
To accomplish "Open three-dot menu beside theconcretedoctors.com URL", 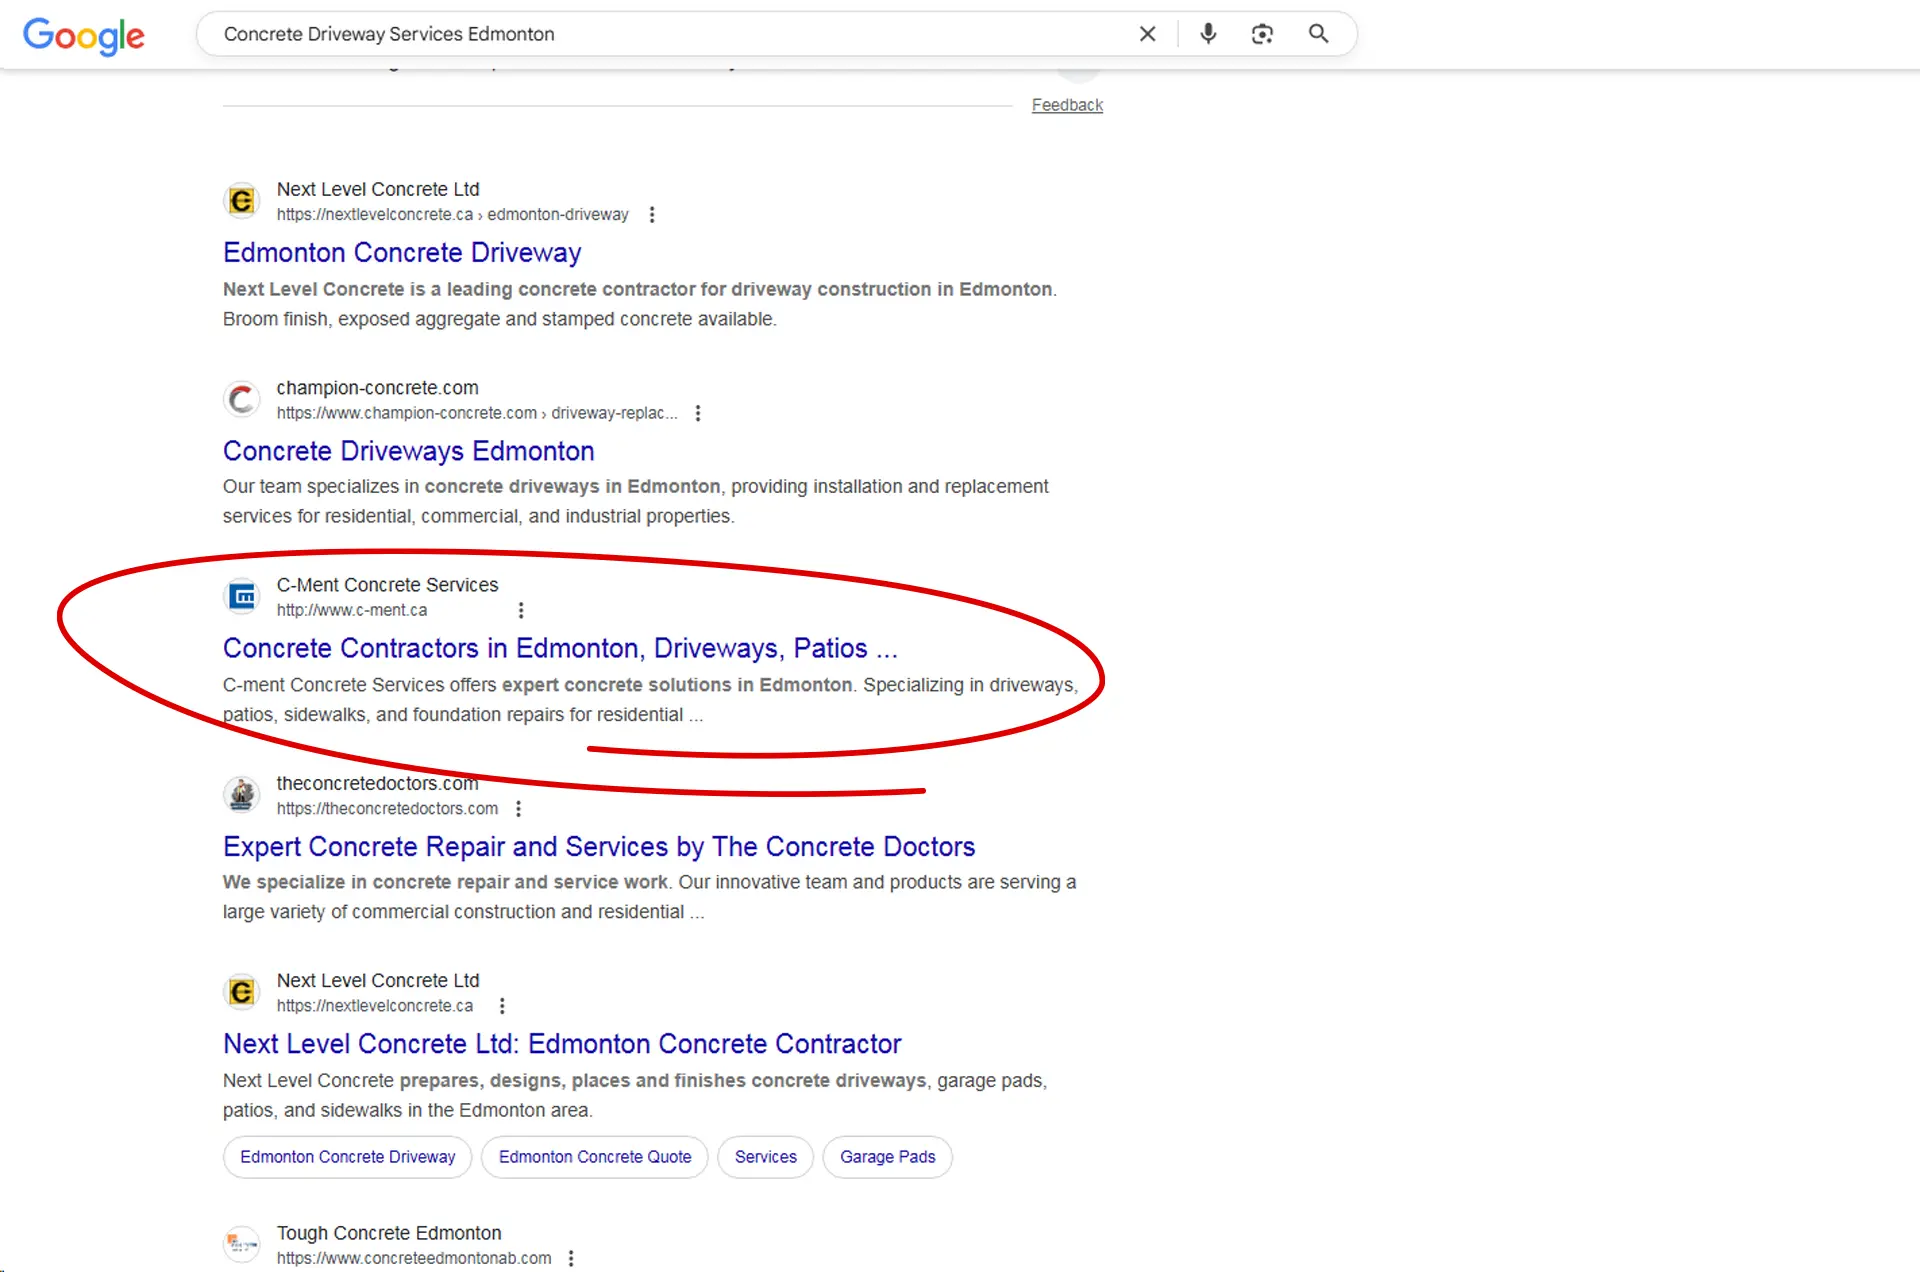I will pos(518,808).
